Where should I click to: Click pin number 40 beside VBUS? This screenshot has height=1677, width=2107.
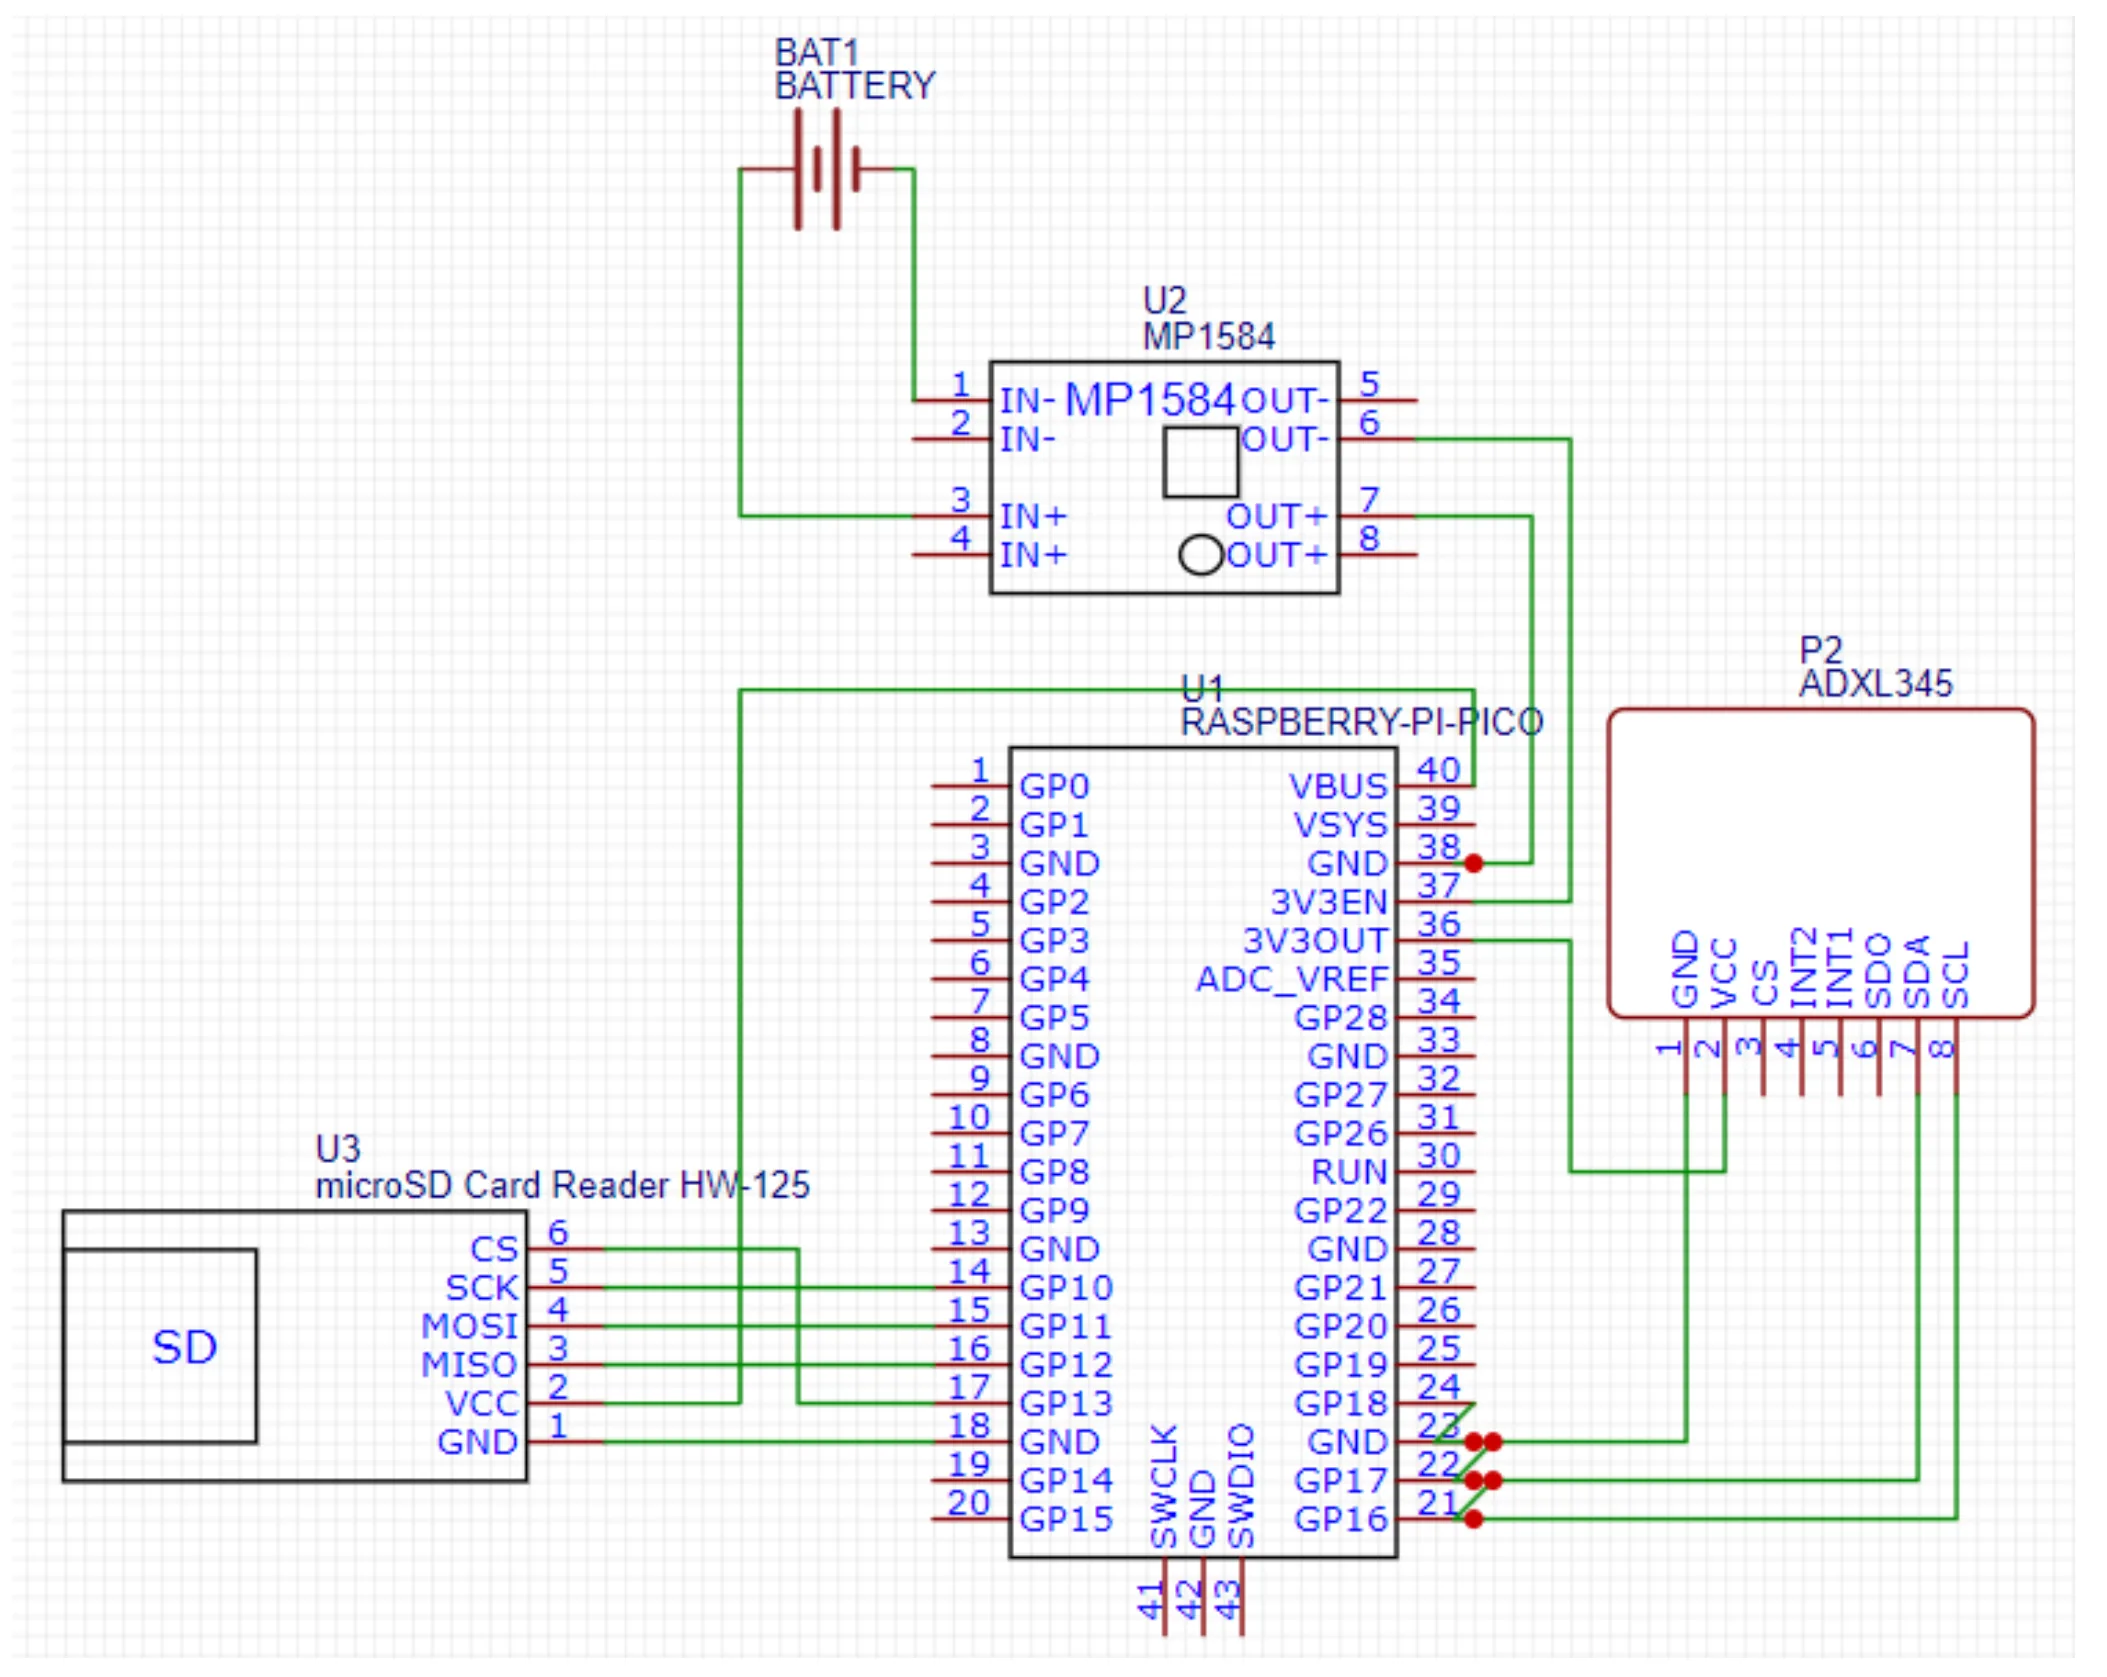point(1439,770)
